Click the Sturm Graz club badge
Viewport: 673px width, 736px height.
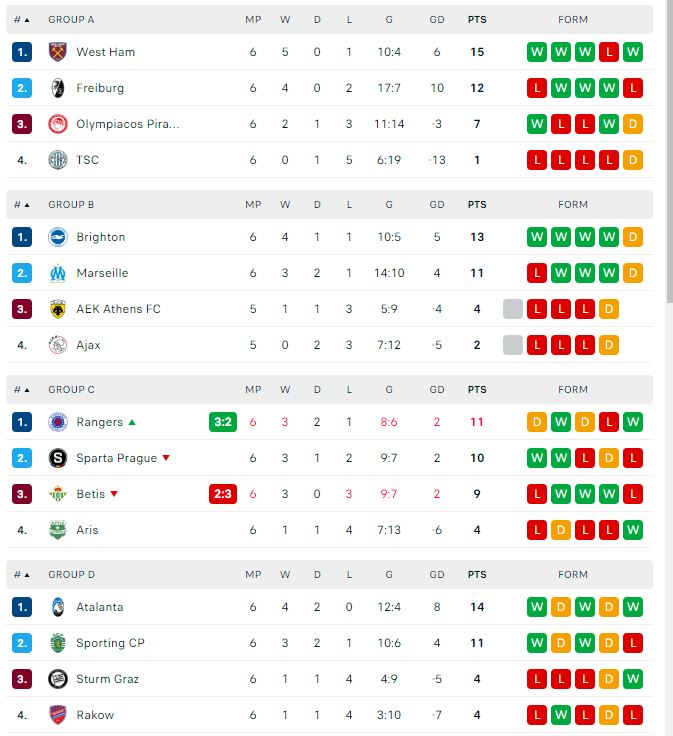click(x=57, y=679)
